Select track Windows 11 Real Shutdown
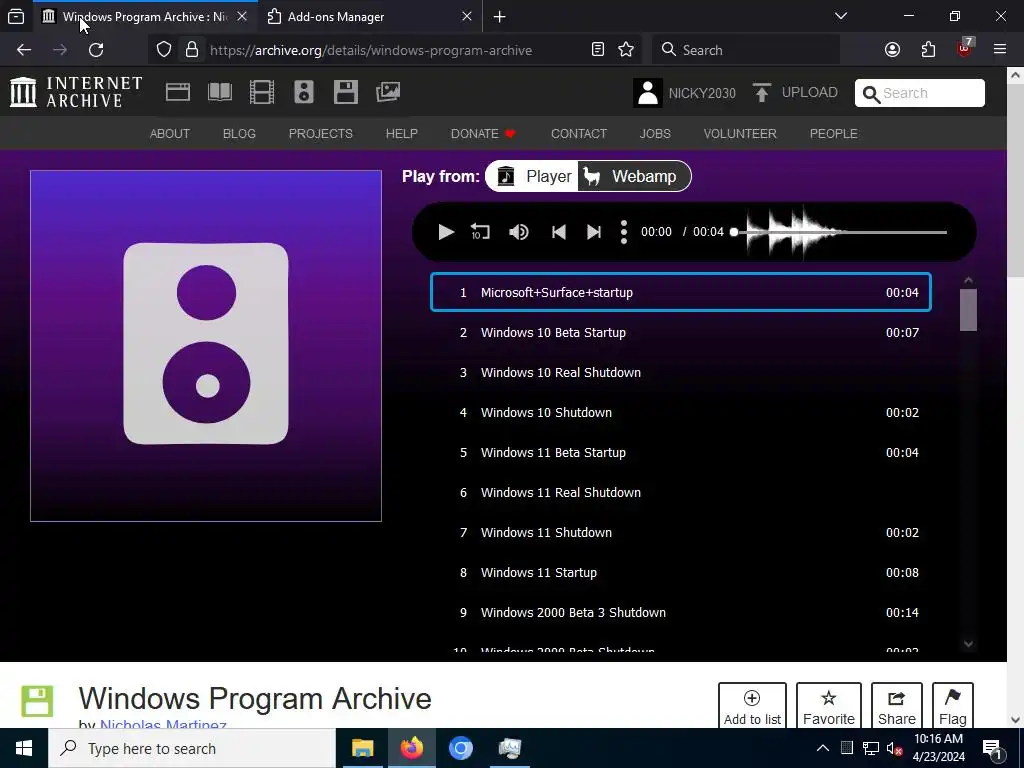Screen dimensions: 1024x768 tap(680, 492)
